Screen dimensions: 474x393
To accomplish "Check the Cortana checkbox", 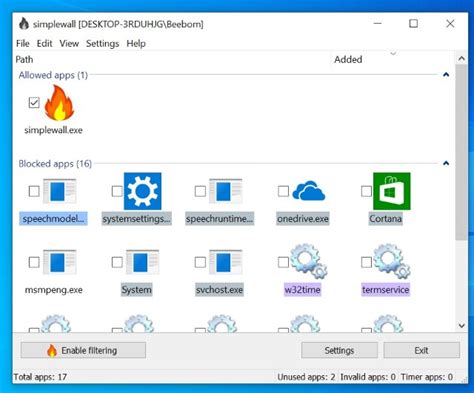I will (x=366, y=191).
